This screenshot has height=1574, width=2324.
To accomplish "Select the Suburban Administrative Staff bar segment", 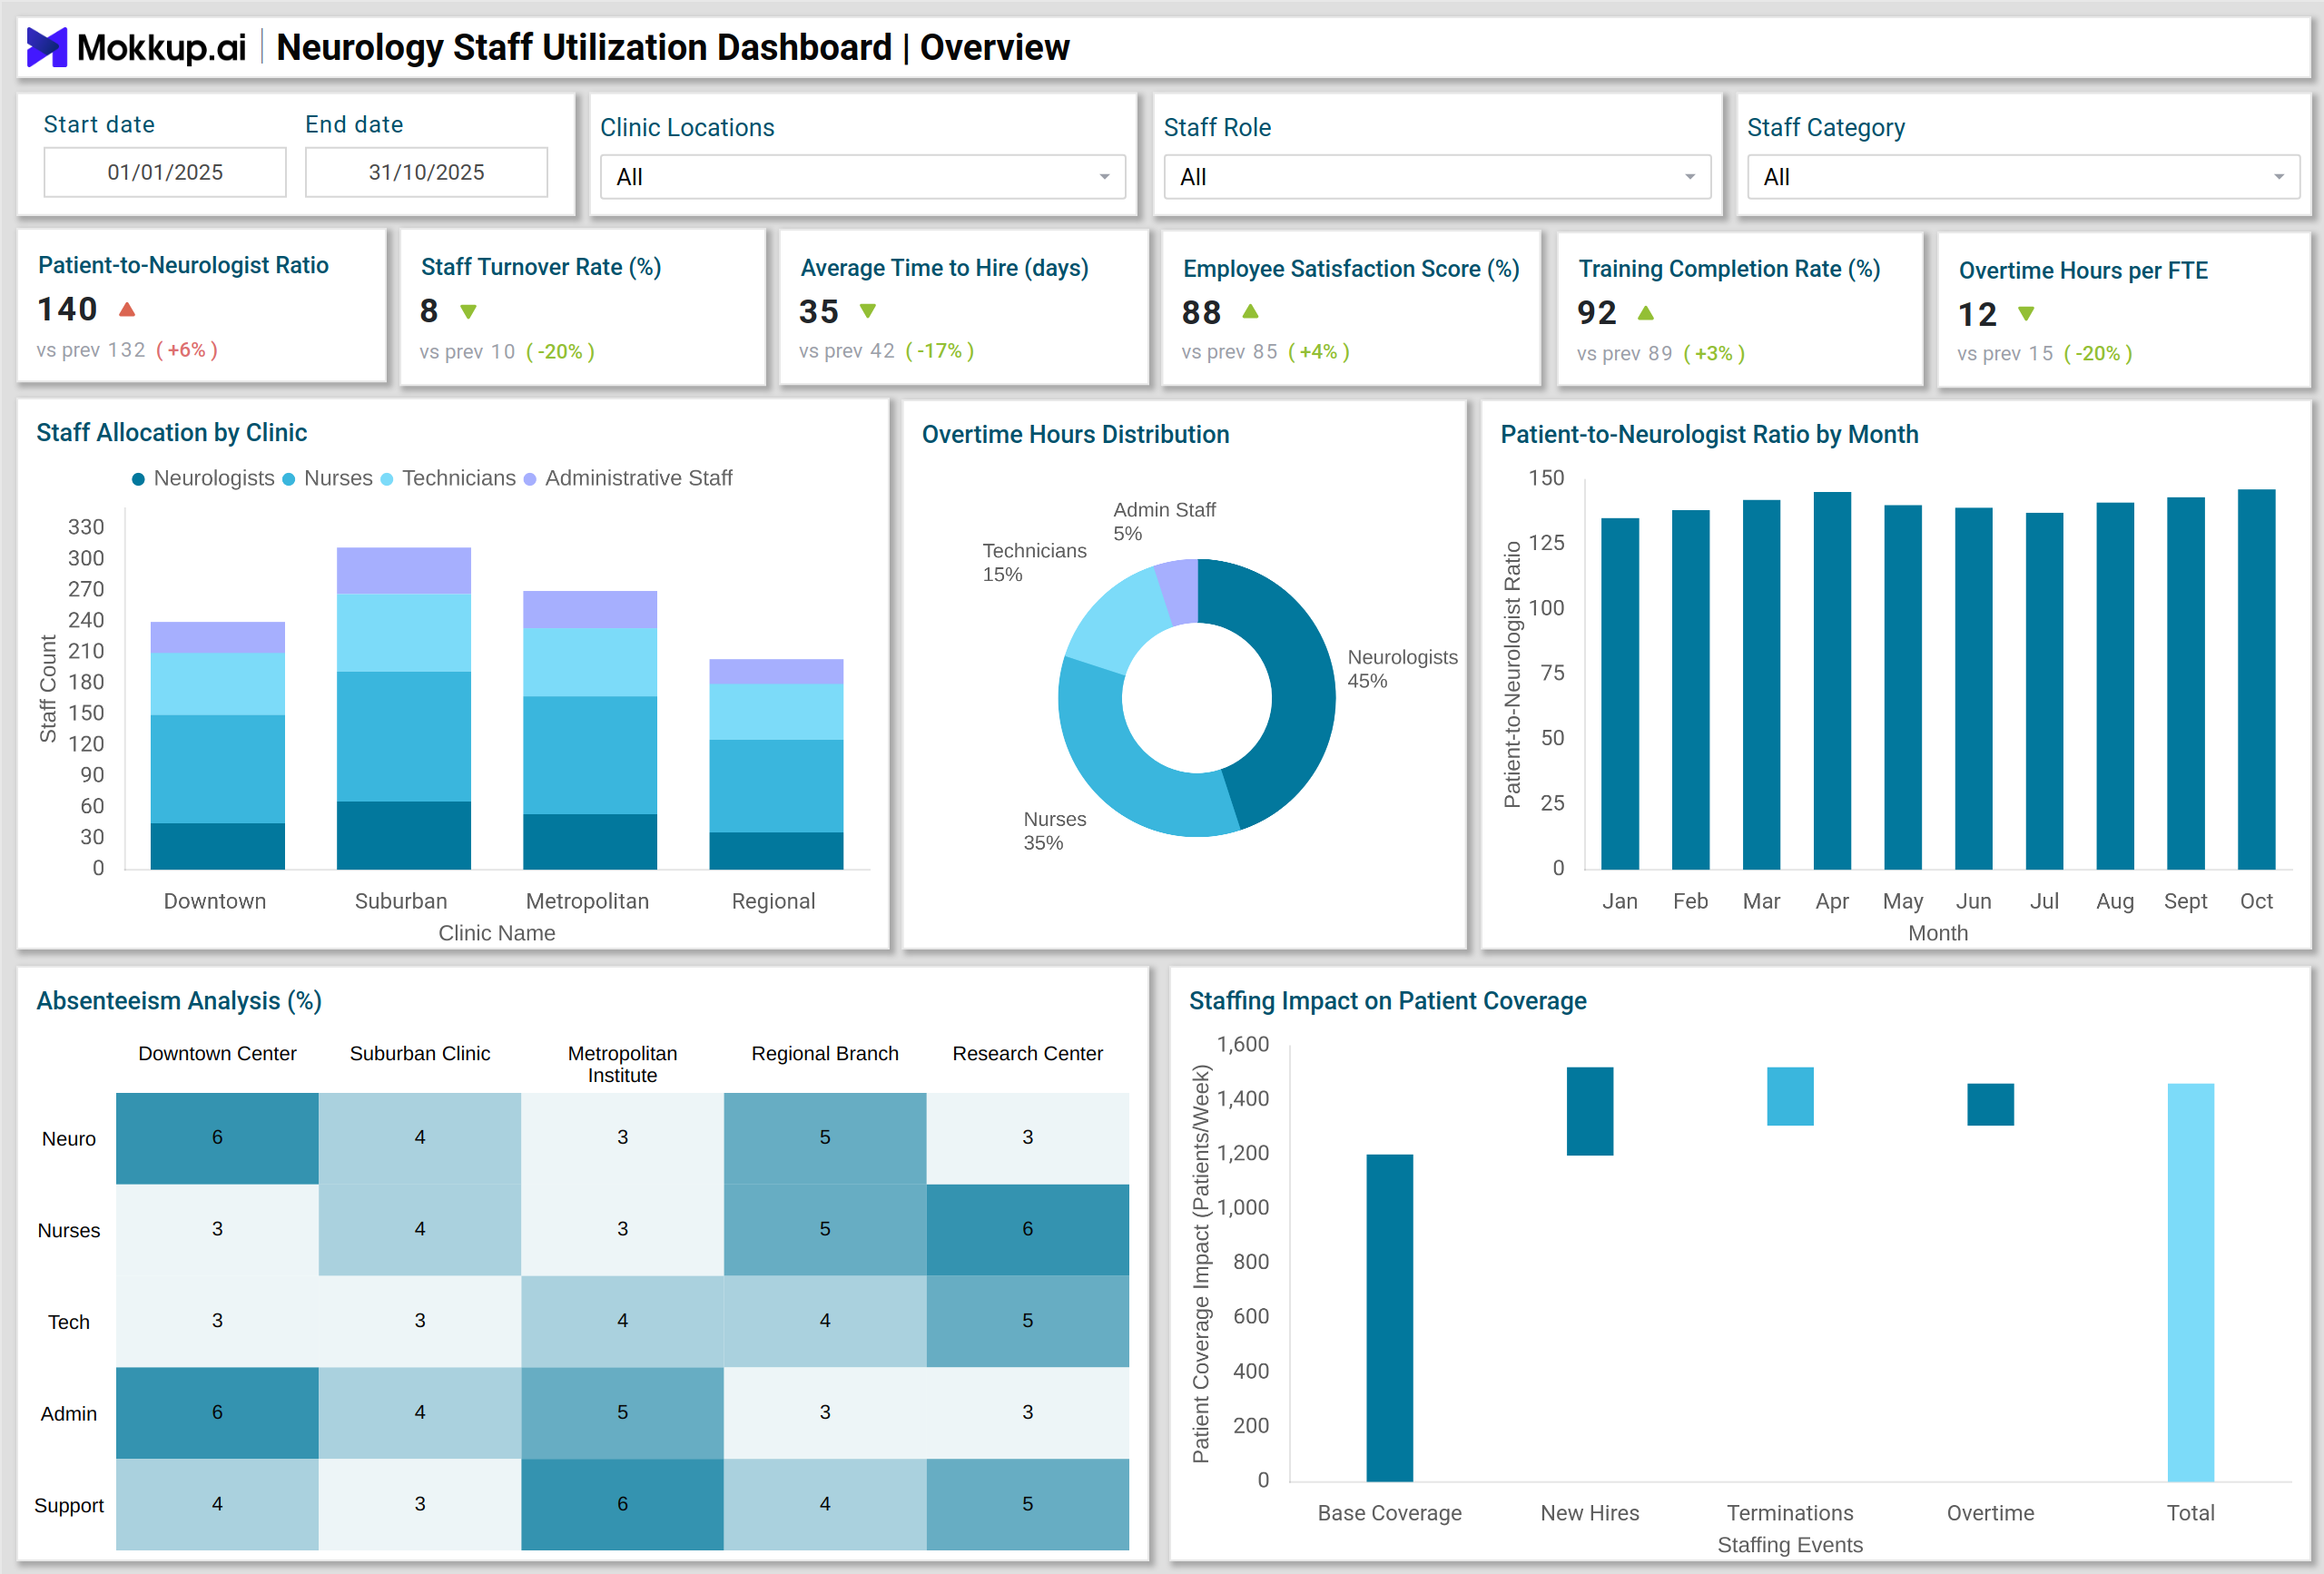I will (x=404, y=570).
